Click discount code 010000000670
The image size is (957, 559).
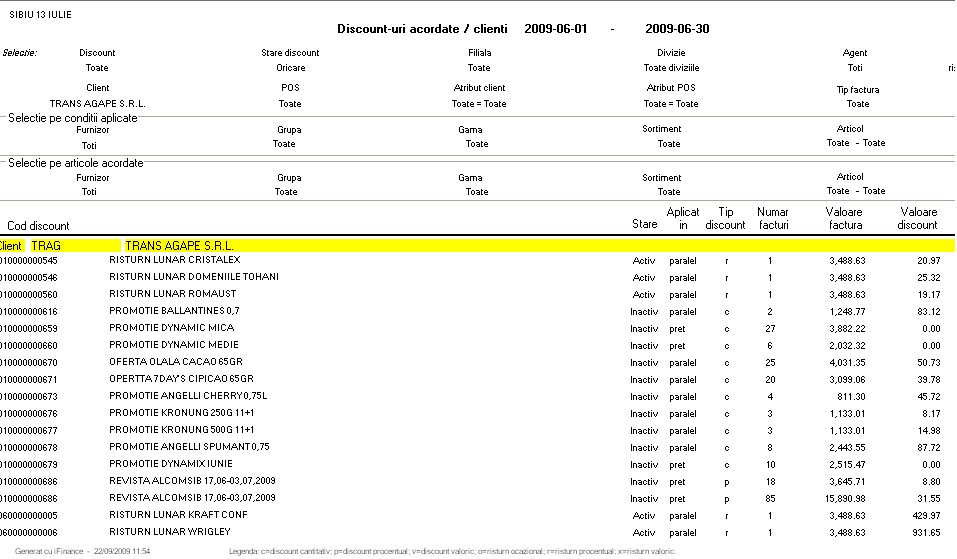pos(29,362)
